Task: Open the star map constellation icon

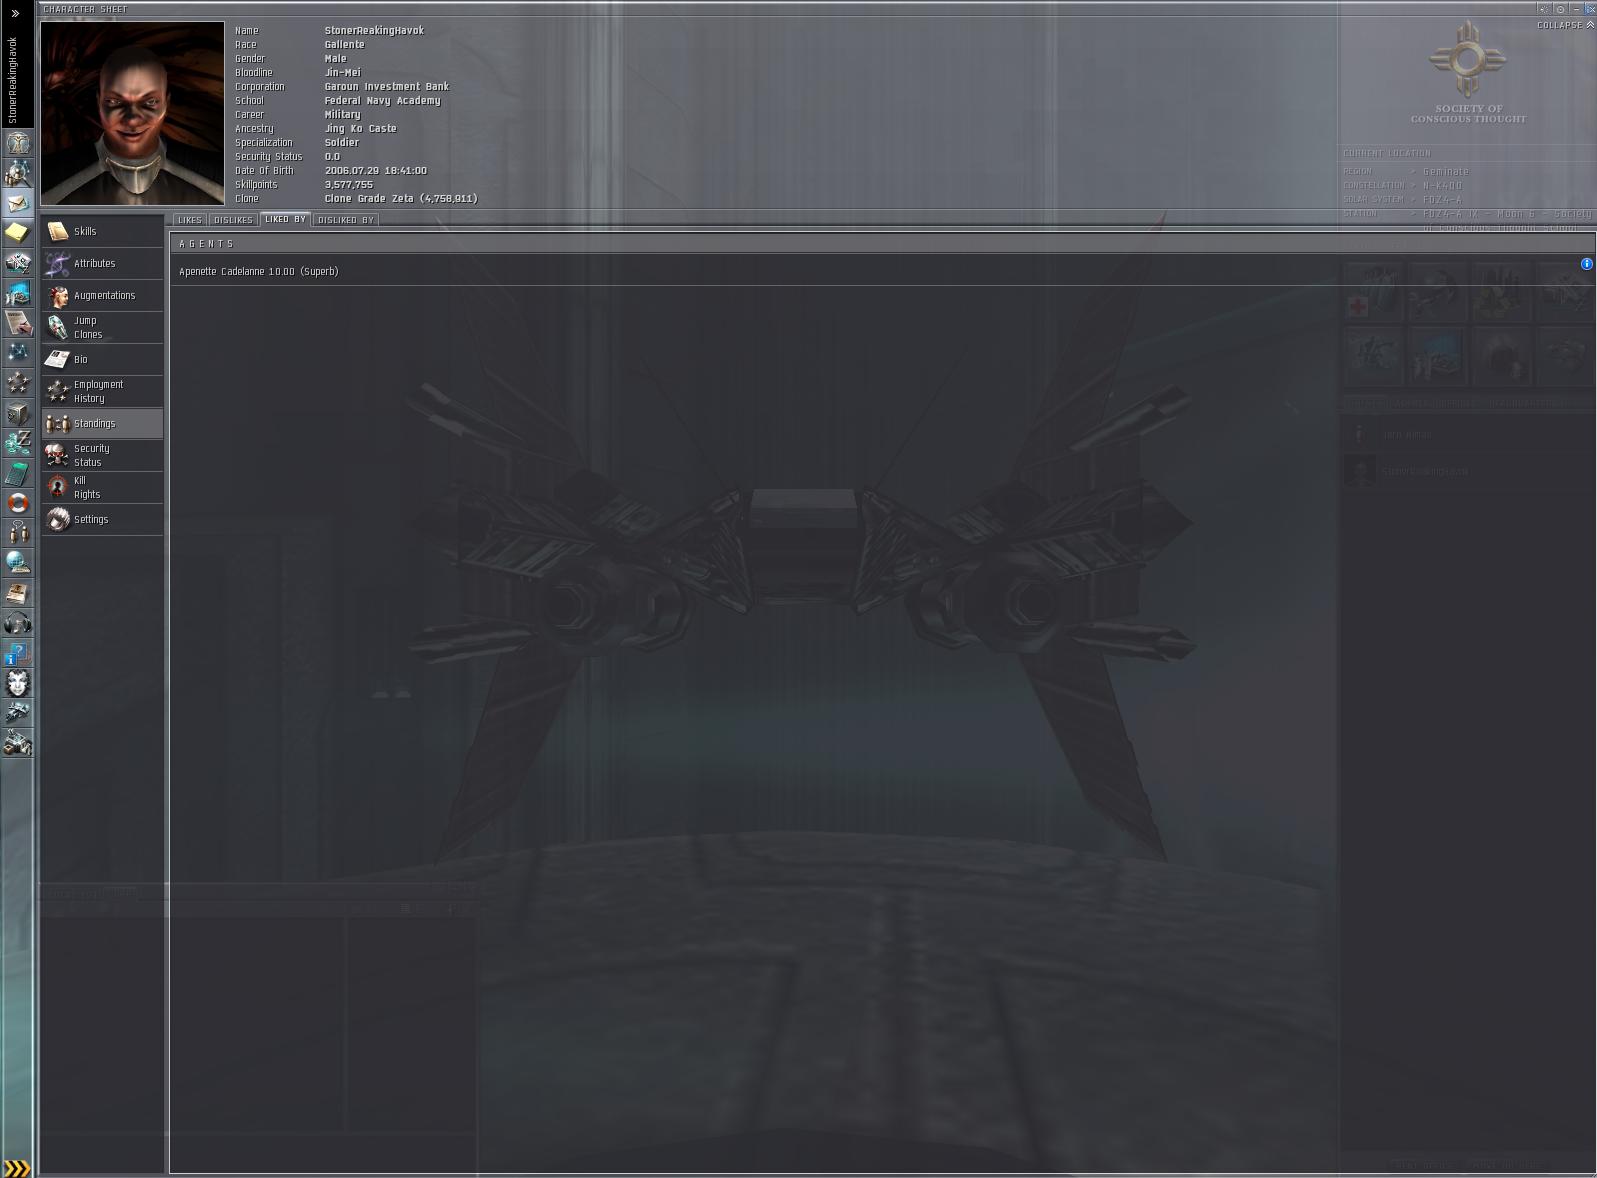Action: 18,353
